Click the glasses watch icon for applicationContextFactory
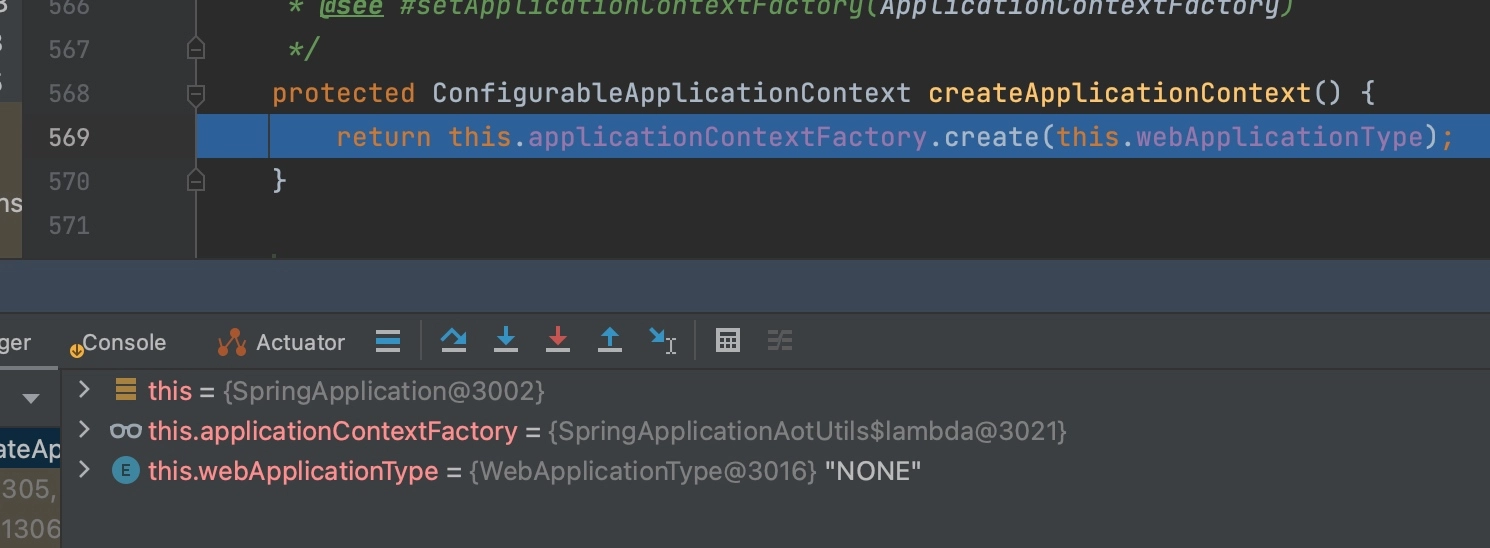 point(126,431)
